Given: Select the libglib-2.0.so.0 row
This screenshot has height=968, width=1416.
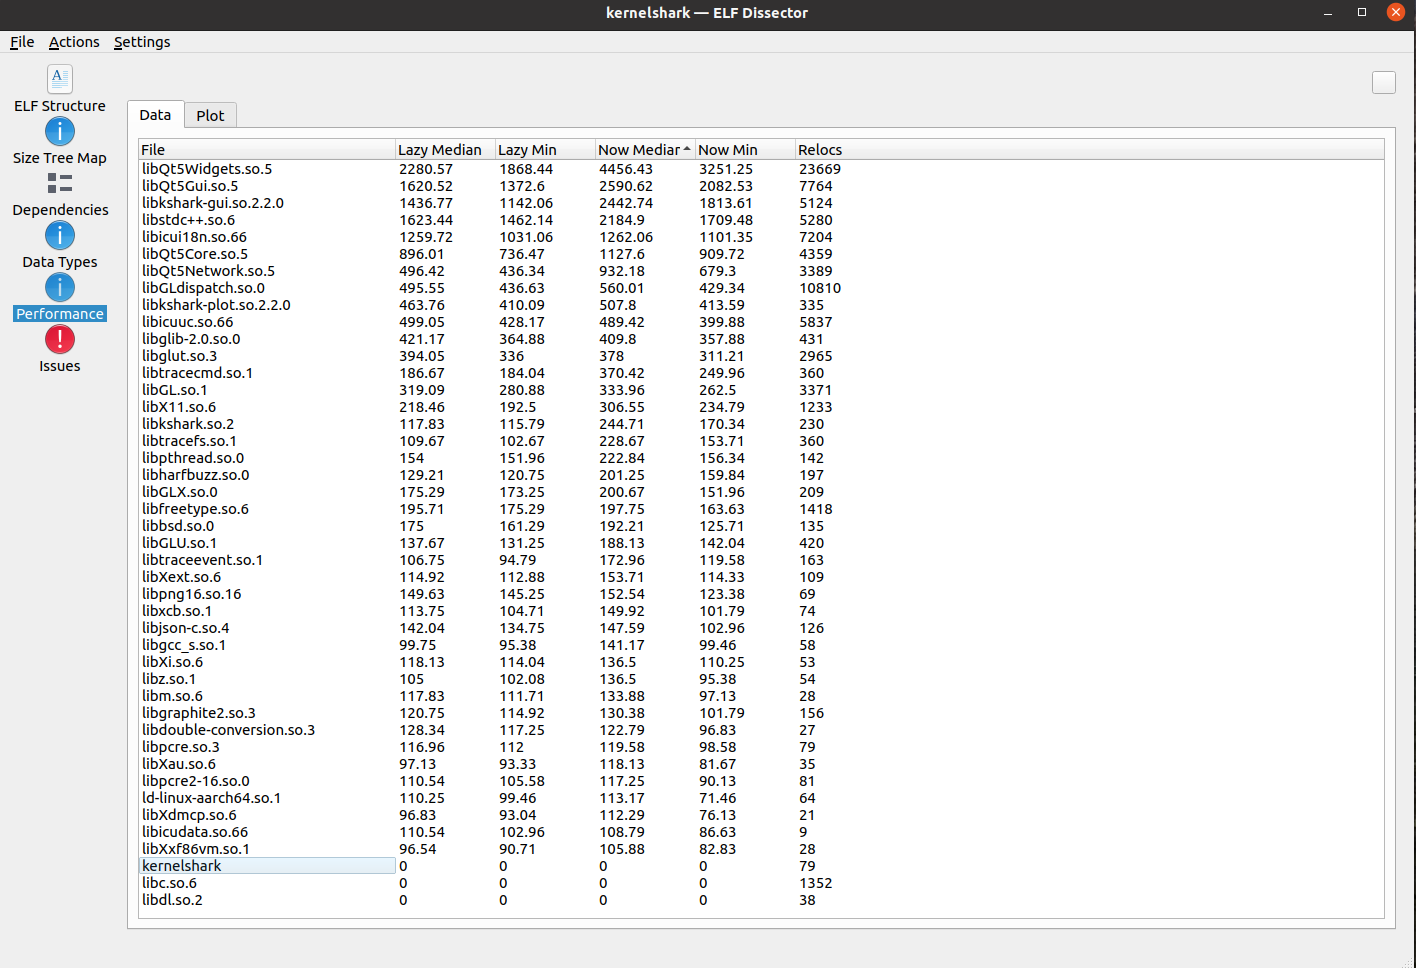Looking at the screenshot, I should [x=761, y=339].
